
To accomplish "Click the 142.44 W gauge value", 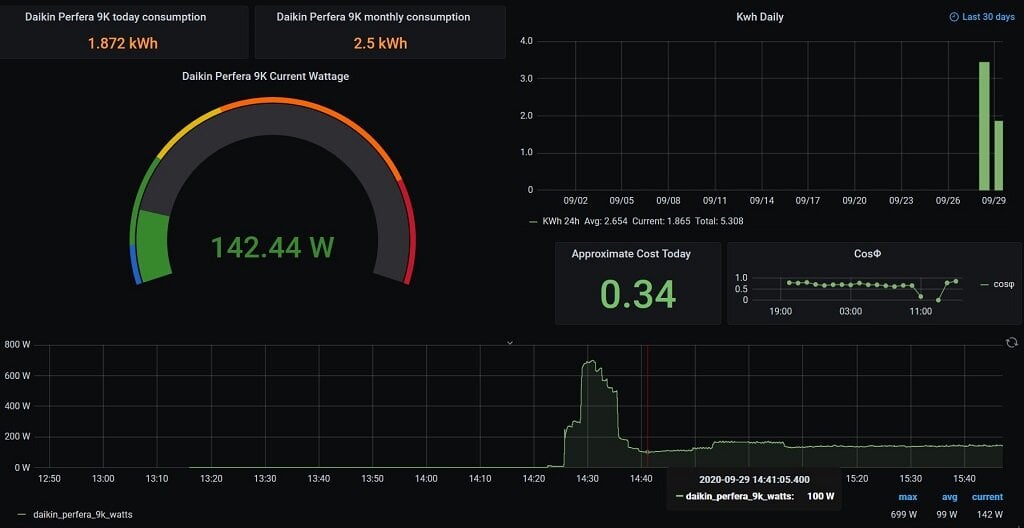I will tap(272, 248).
